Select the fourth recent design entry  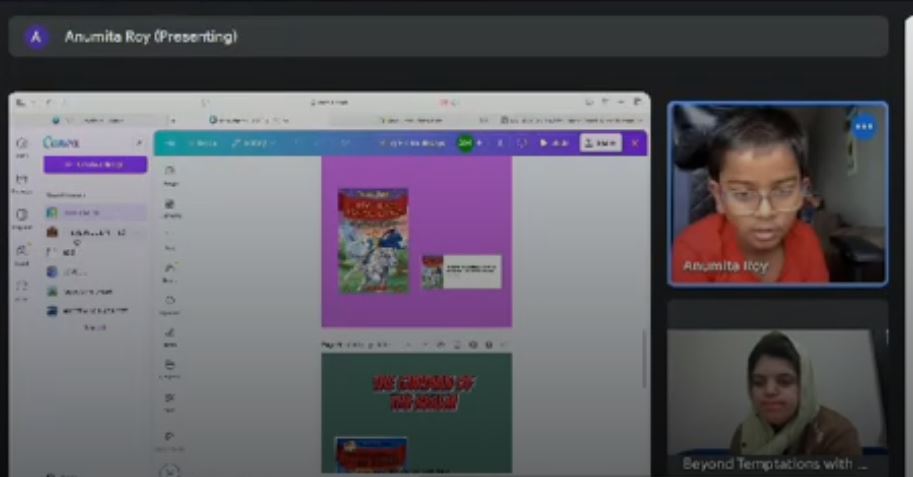(x=95, y=272)
